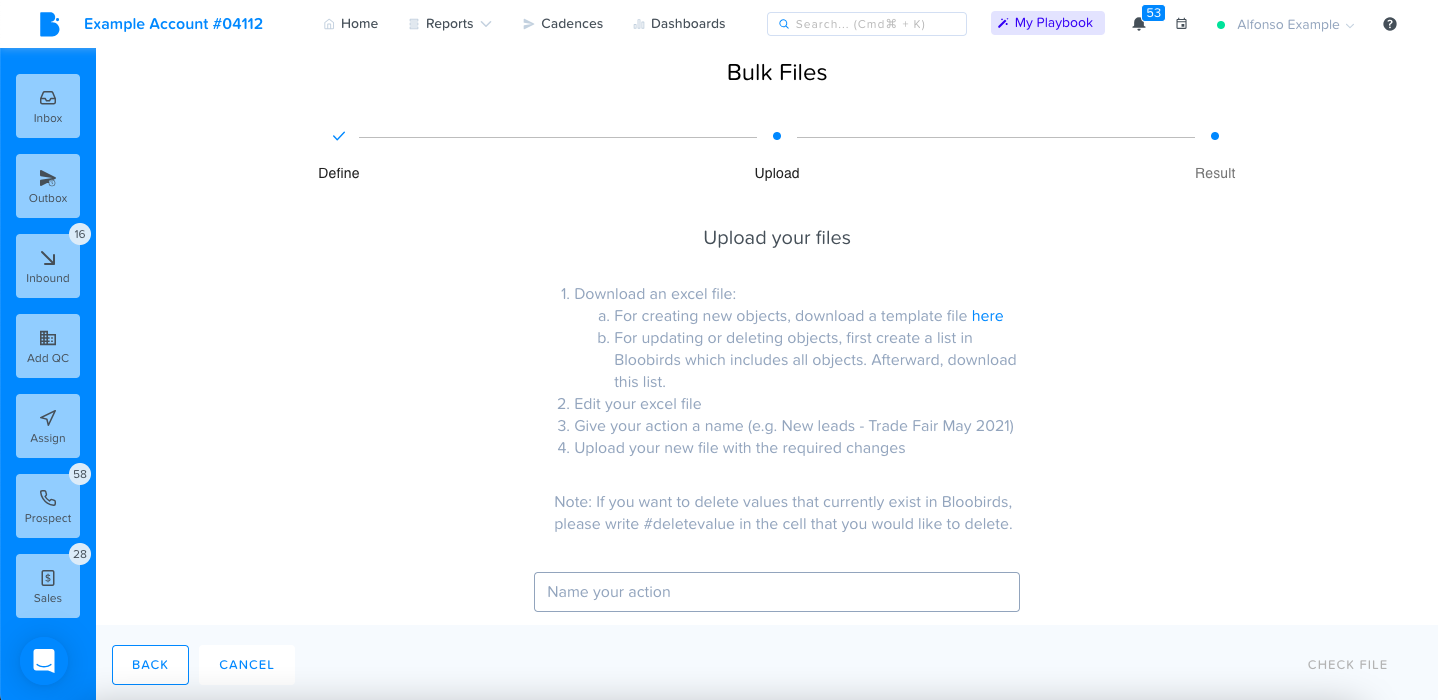This screenshot has height=700, width=1438.
Task: Click the 'Edit your excel file' step text
Action: 638,404
